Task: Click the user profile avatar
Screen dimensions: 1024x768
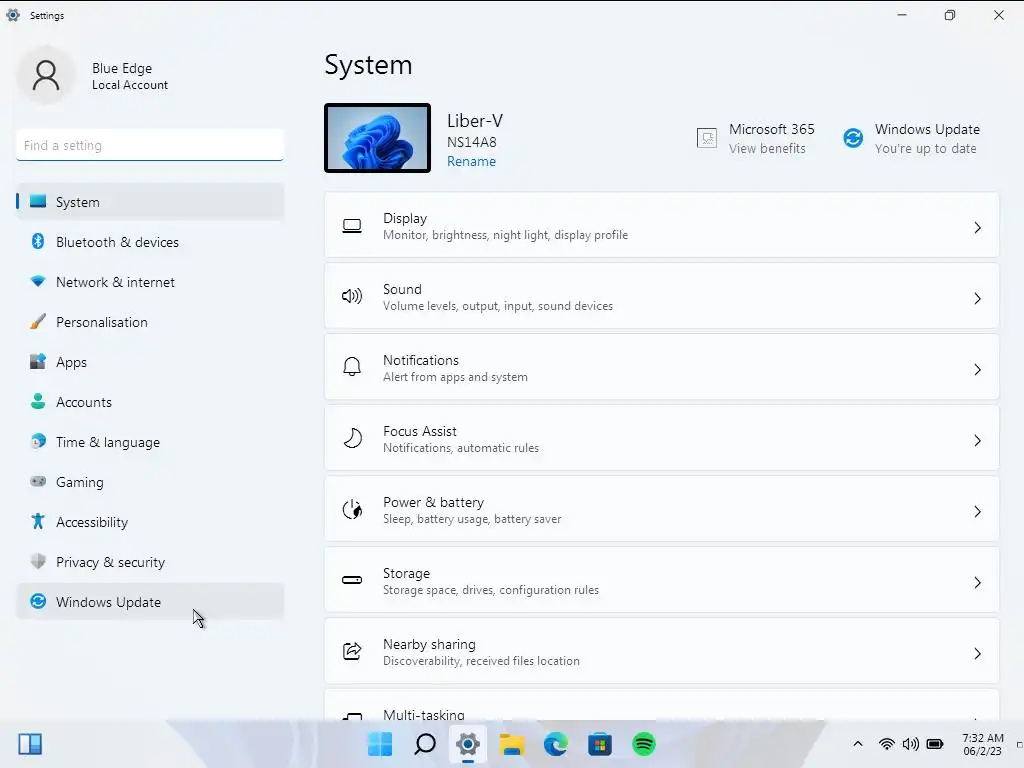Action: click(x=46, y=76)
